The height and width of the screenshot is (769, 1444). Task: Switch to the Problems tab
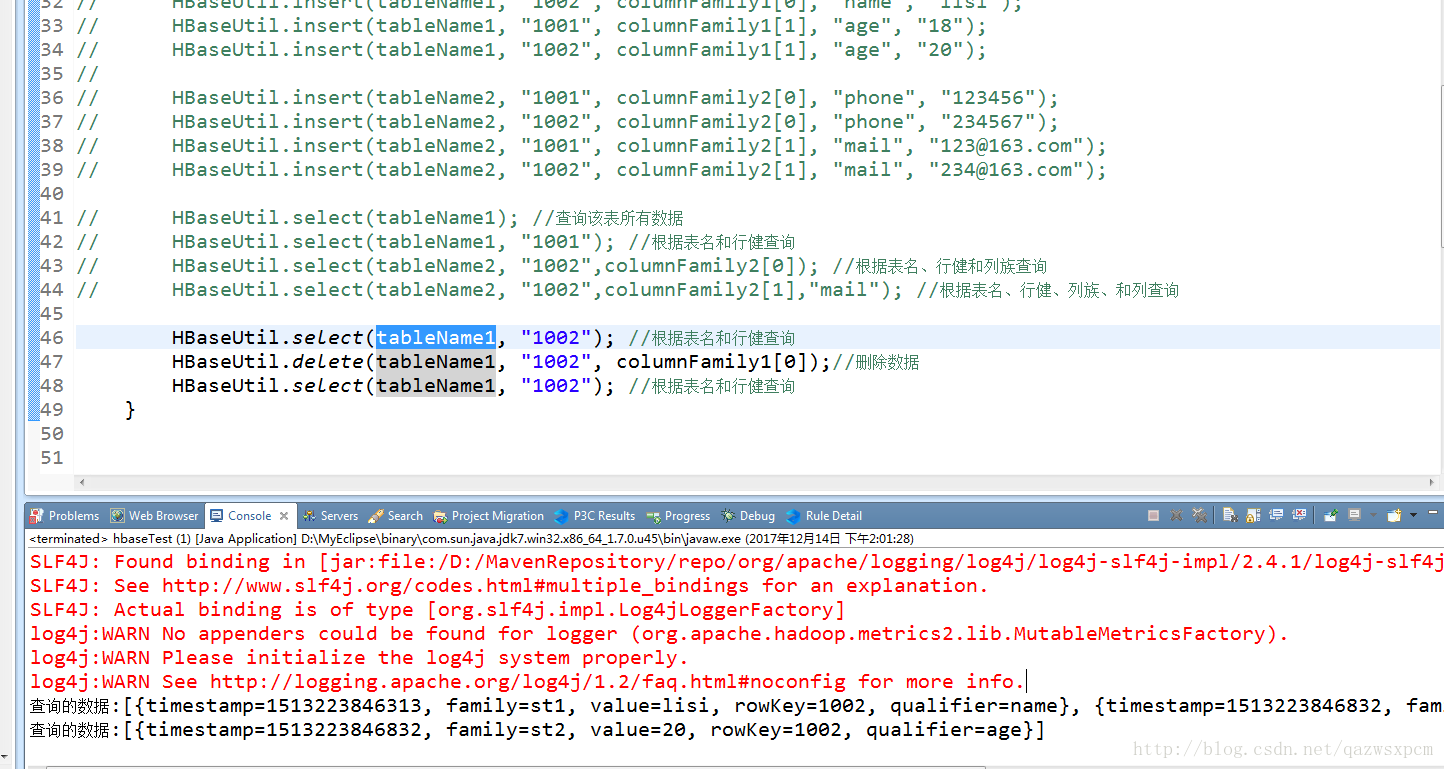[65, 516]
